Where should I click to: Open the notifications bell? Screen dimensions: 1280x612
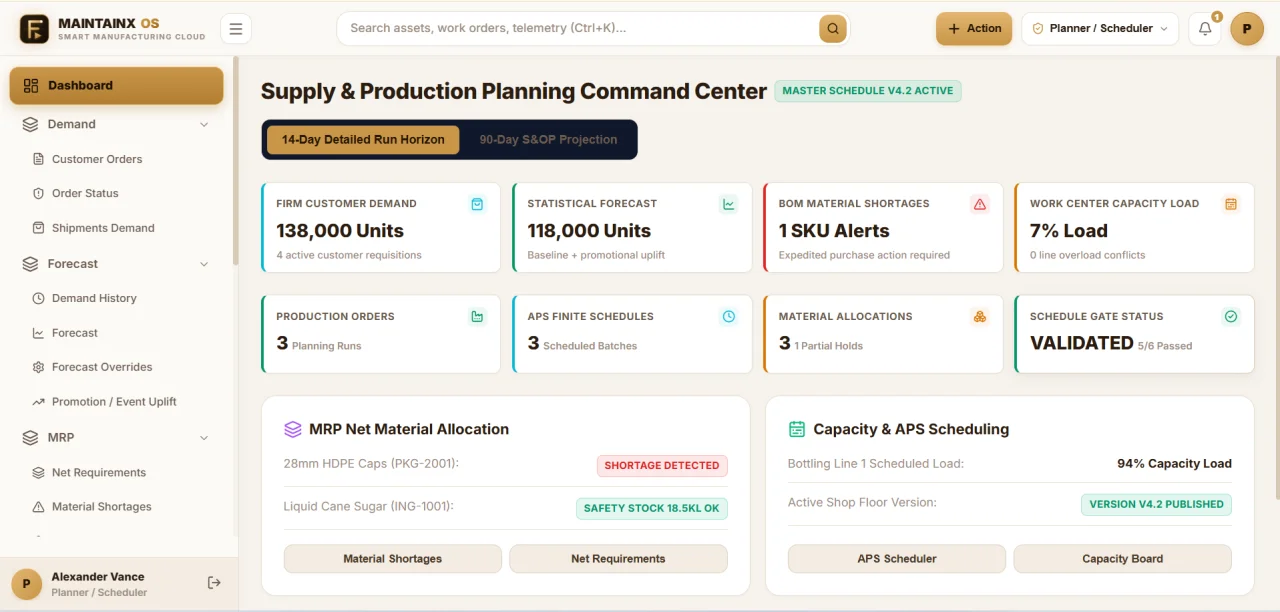click(x=1205, y=29)
